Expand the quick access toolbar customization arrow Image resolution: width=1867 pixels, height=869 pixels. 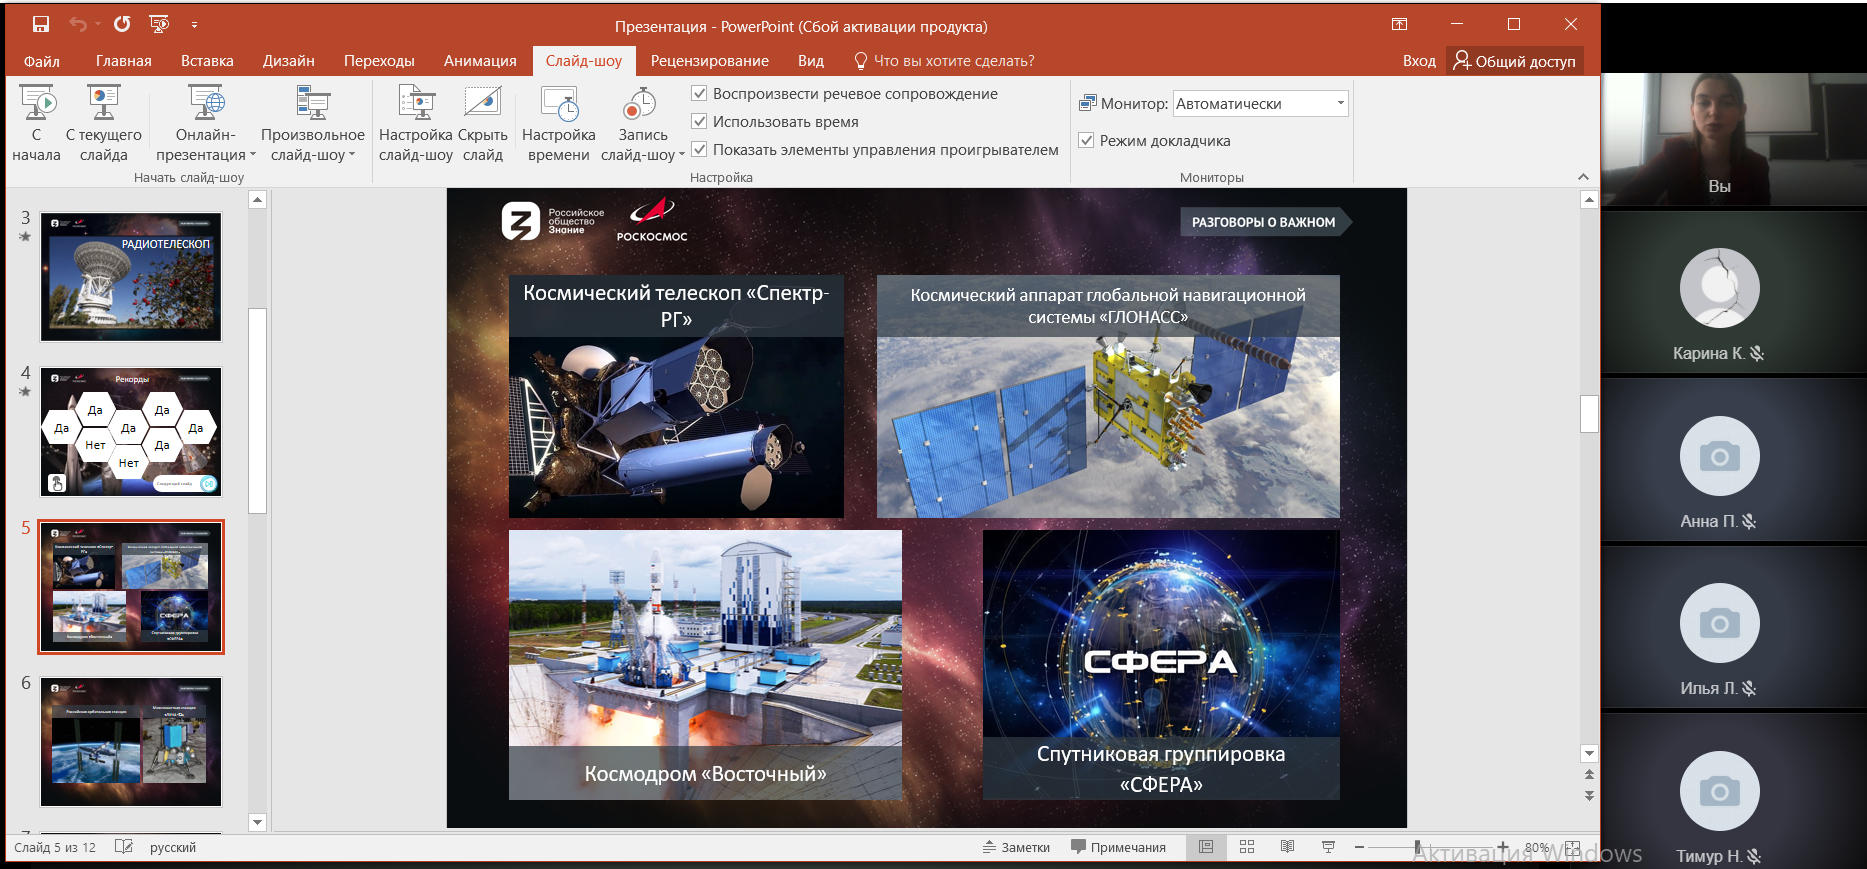194,24
